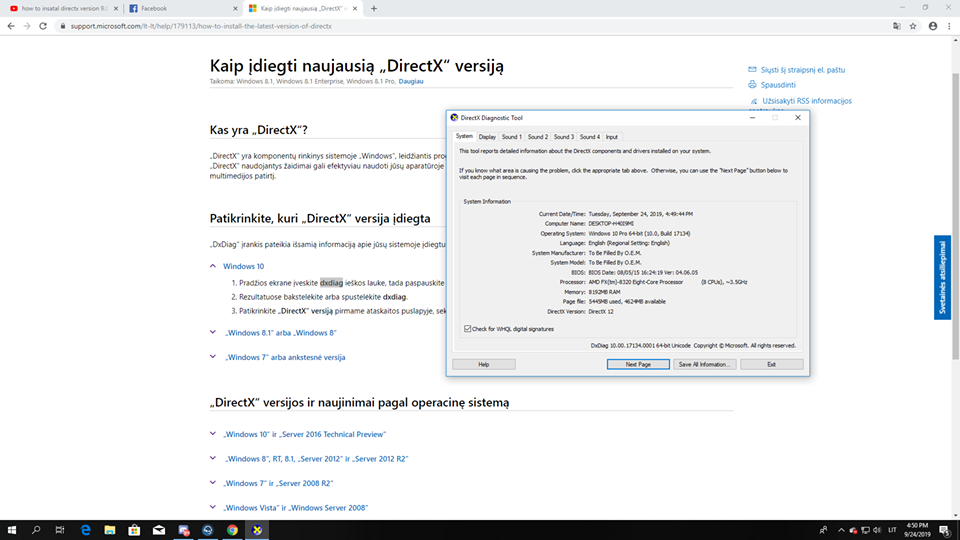
Task: Switch to the YouTube how to install directx tab
Action: [x=63, y=9]
